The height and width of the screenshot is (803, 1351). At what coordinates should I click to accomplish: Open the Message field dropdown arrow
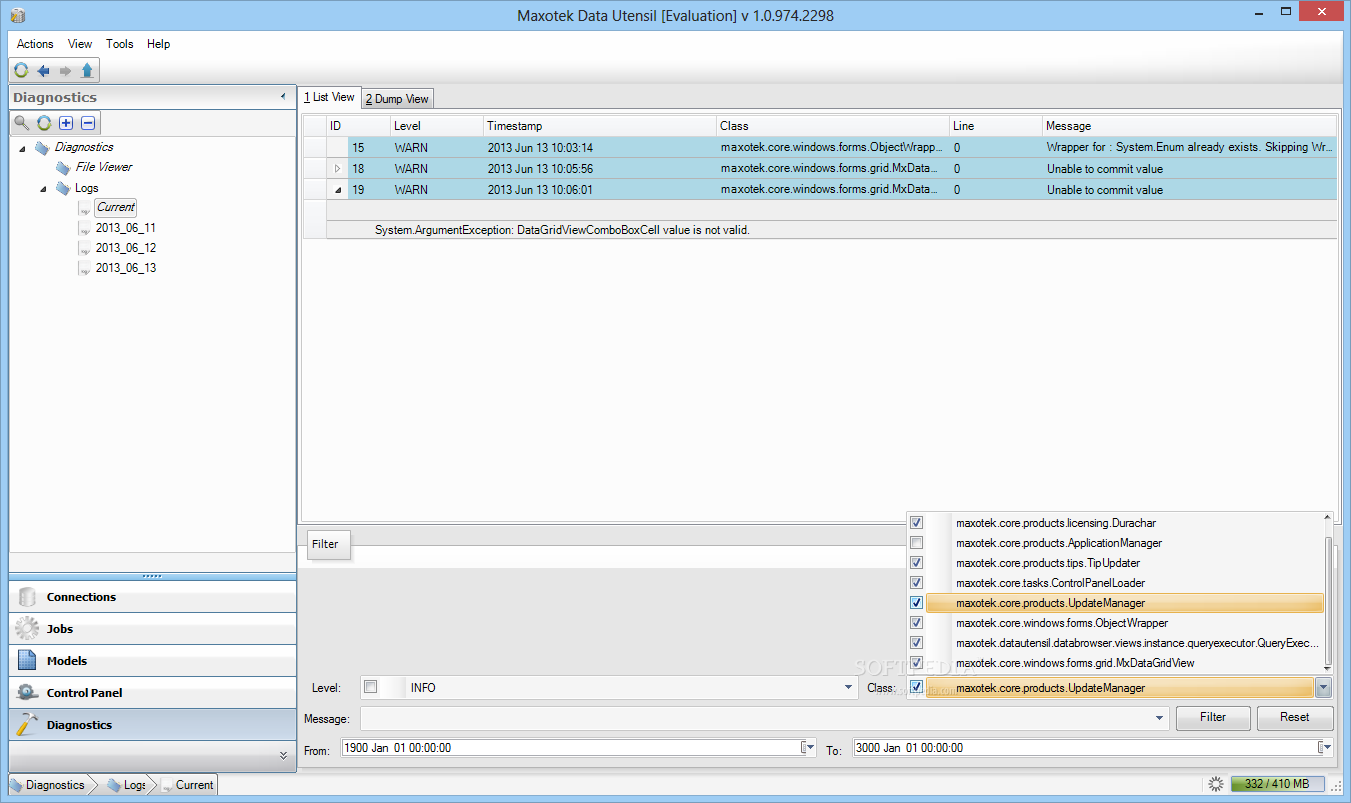1160,717
